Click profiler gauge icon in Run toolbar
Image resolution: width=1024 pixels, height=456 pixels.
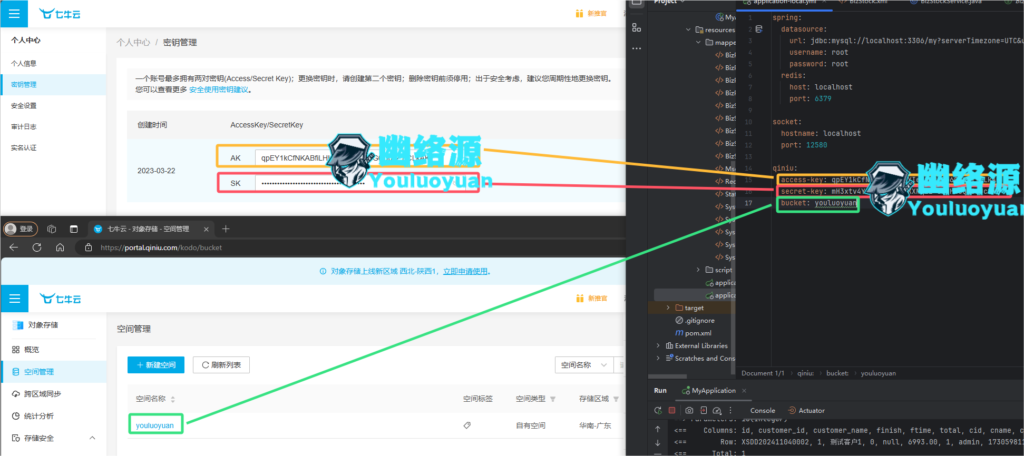717,410
